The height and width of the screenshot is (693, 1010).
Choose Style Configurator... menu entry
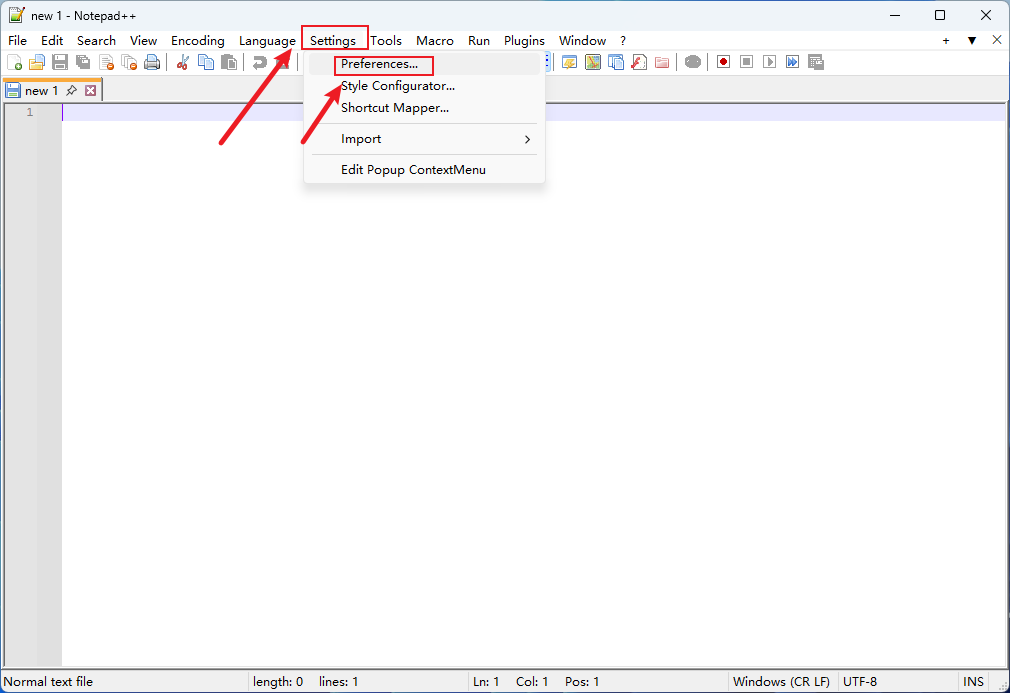(397, 86)
